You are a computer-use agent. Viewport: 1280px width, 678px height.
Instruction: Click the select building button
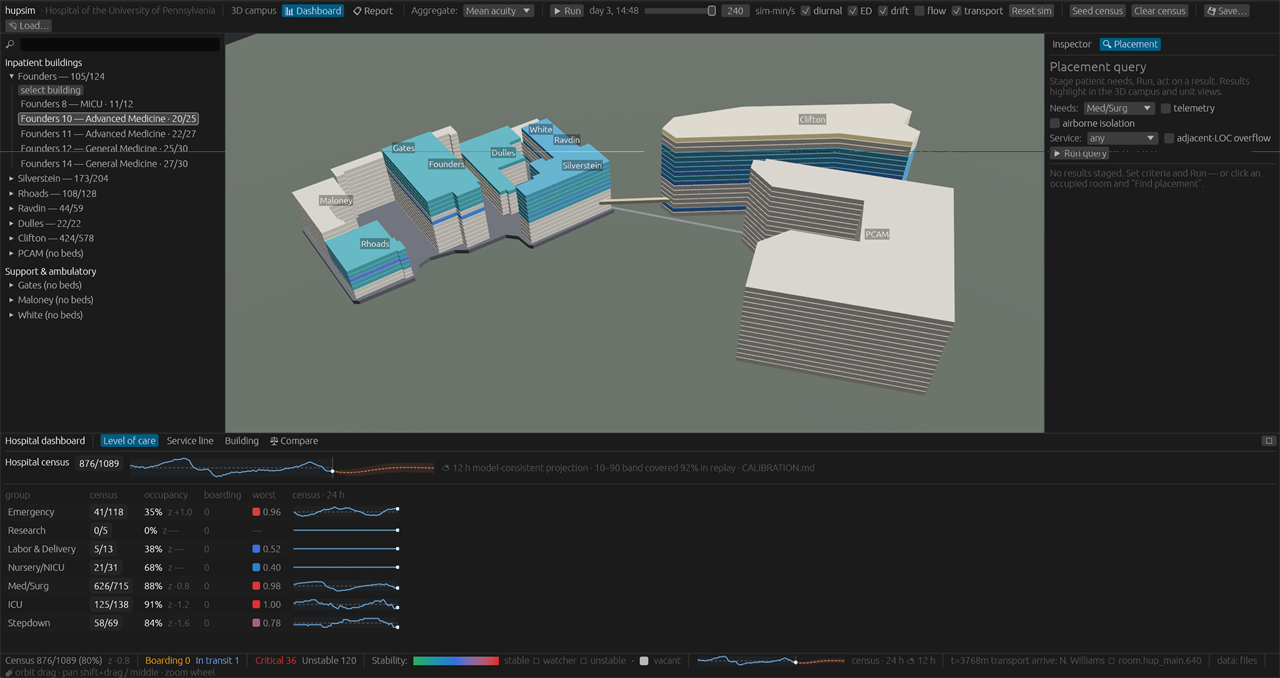(50, 90)
